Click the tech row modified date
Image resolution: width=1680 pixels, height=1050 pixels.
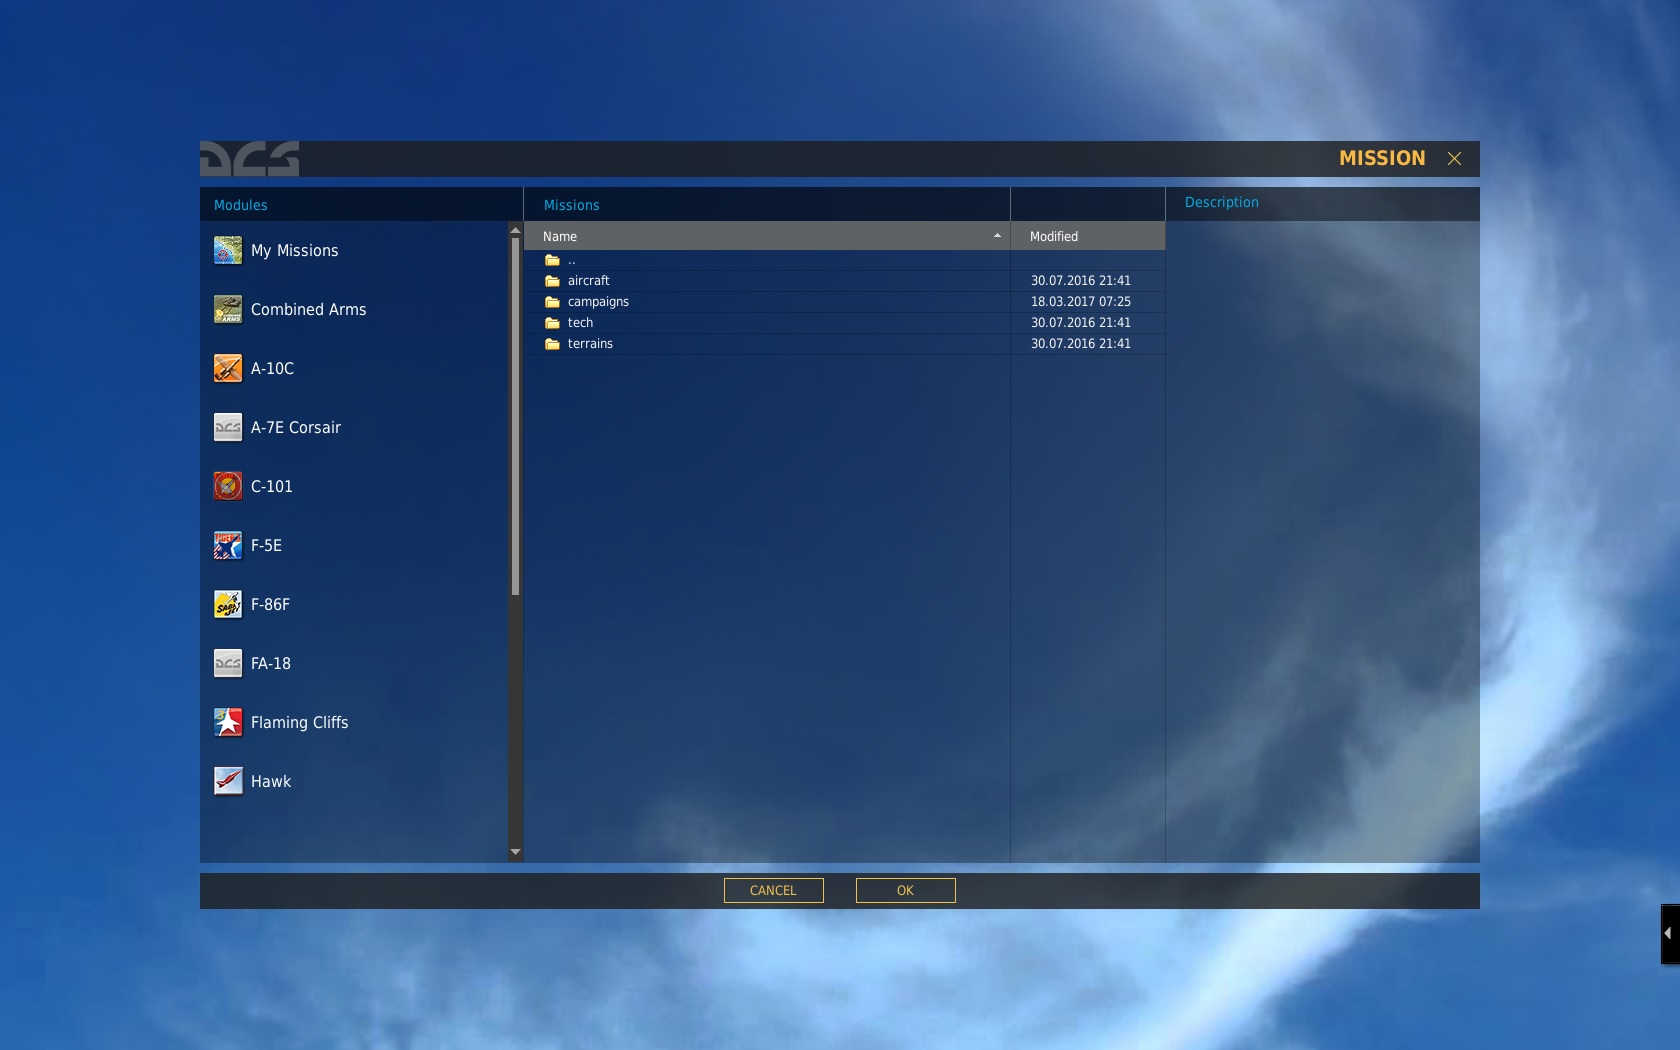click(x=1081, y=323)
